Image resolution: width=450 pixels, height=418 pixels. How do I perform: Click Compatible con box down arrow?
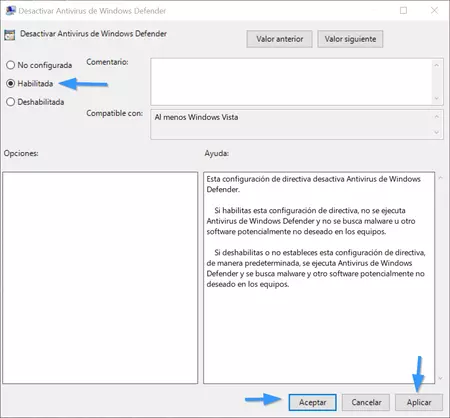437,133
